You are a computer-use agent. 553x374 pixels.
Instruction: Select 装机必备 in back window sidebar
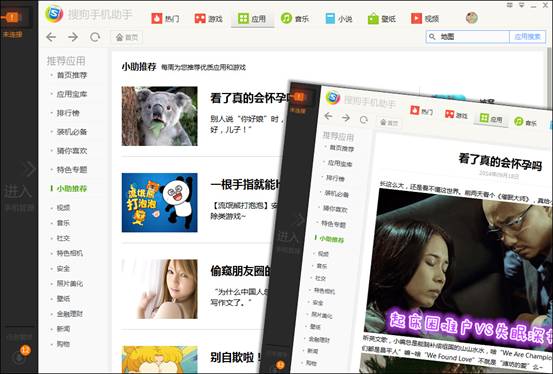point(72,132)
